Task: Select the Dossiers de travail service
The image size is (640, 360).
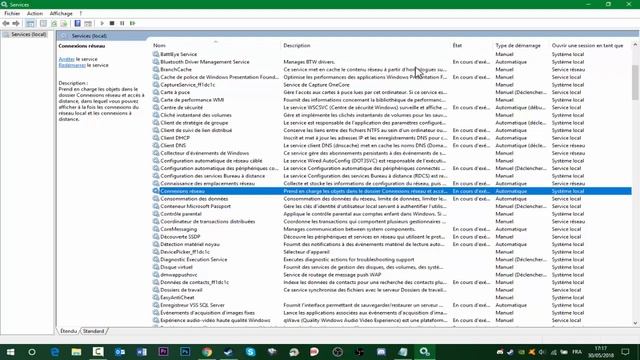Action: click(x=392, y=290)
